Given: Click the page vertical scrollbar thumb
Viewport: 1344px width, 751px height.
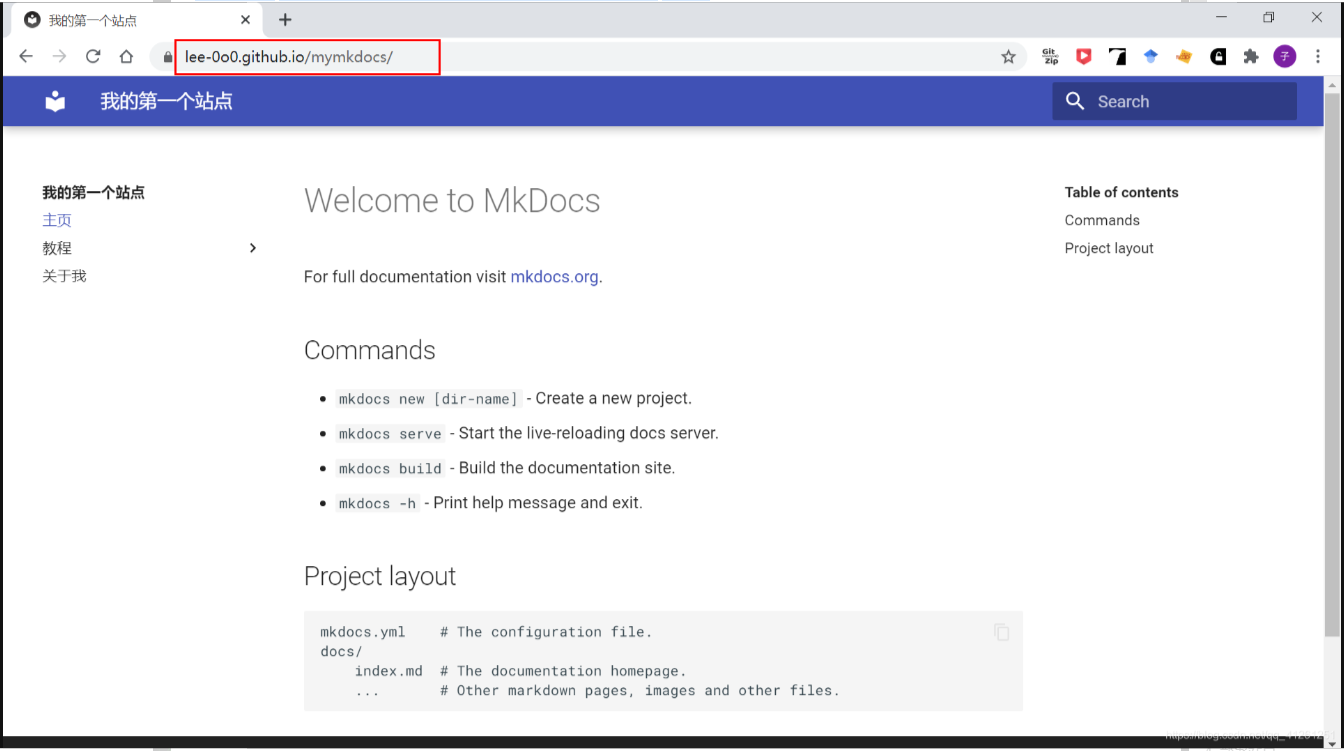Looking at the screenshot, I should [1331, 365].
